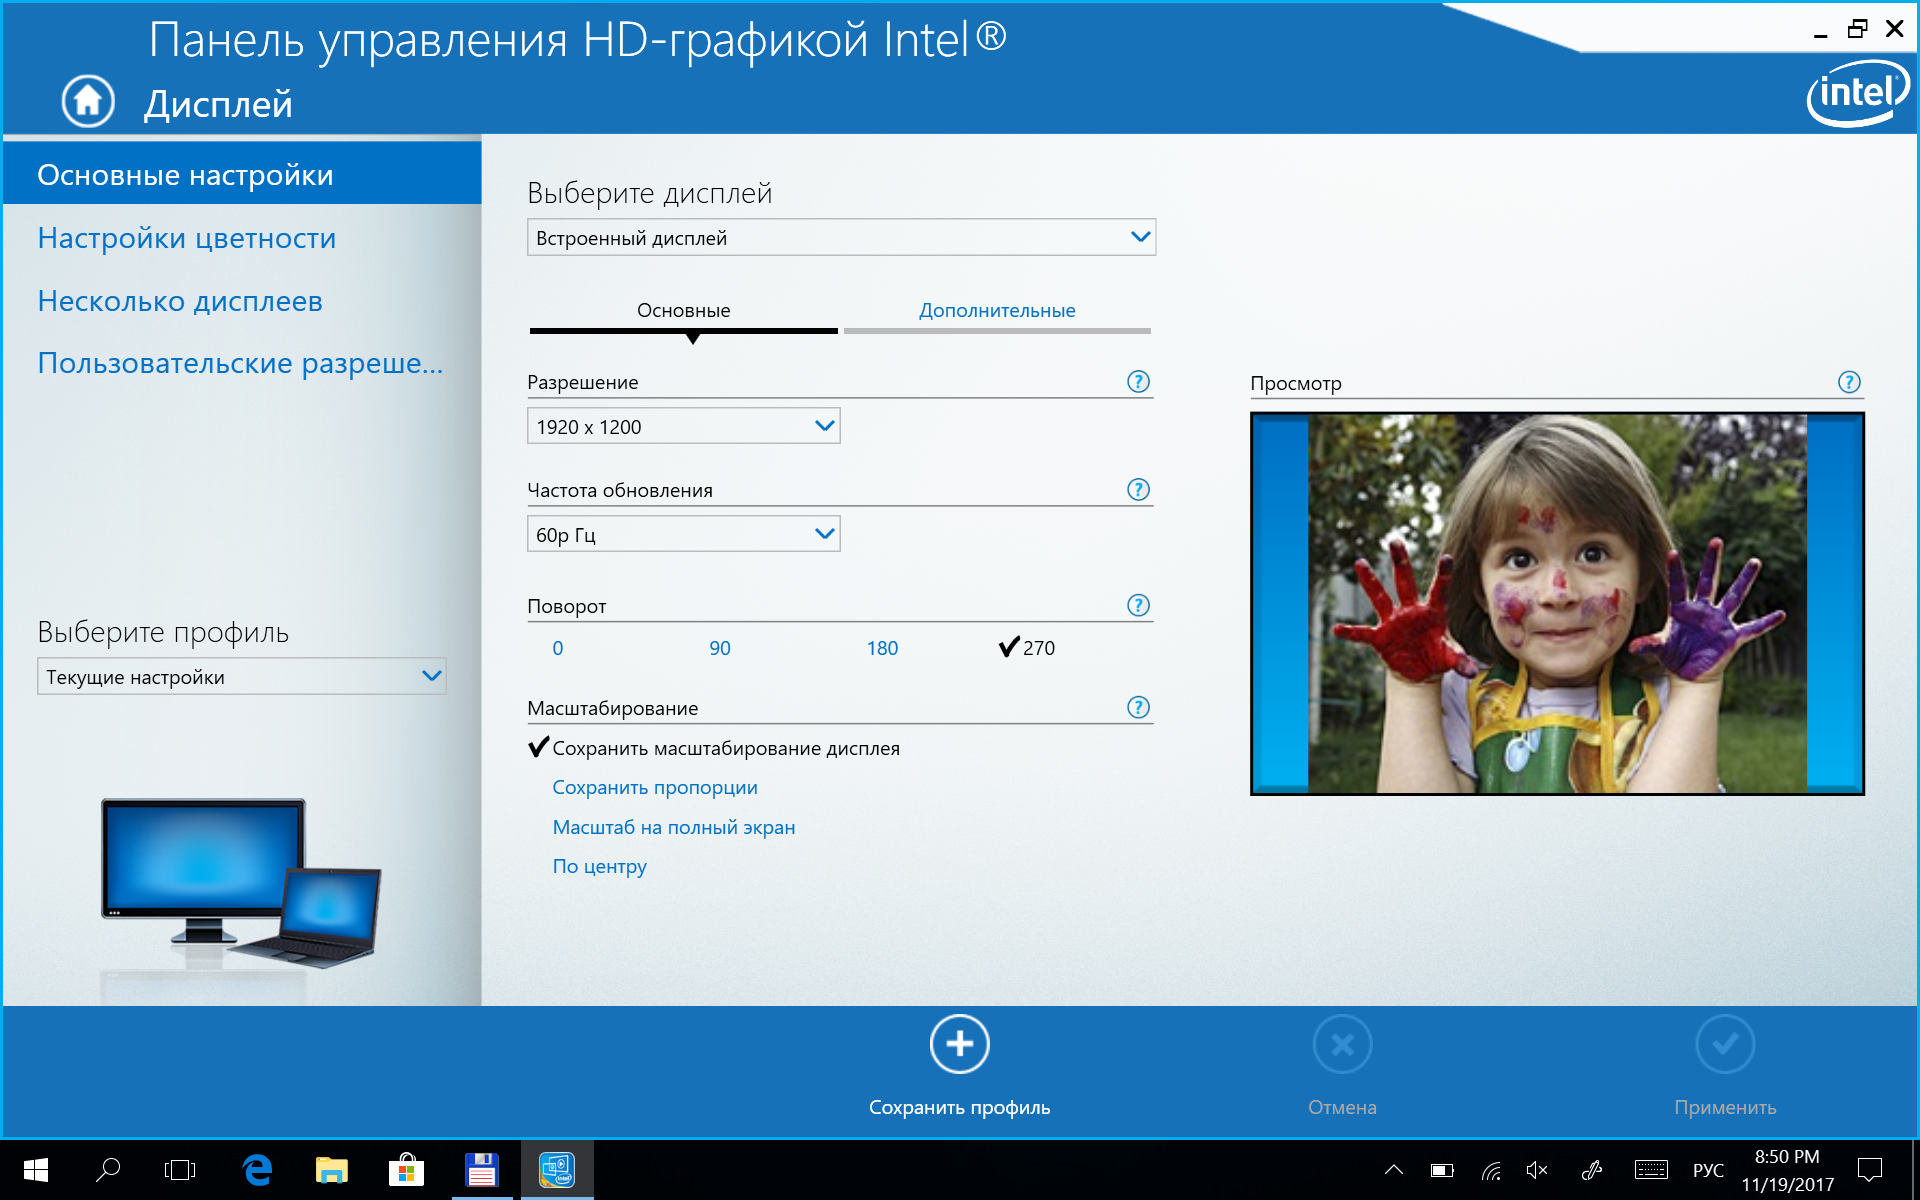Switch to Основные tab
The height and width of the screenshot is (1200, 1920).
pyautogui.click(x=684, y=311)
